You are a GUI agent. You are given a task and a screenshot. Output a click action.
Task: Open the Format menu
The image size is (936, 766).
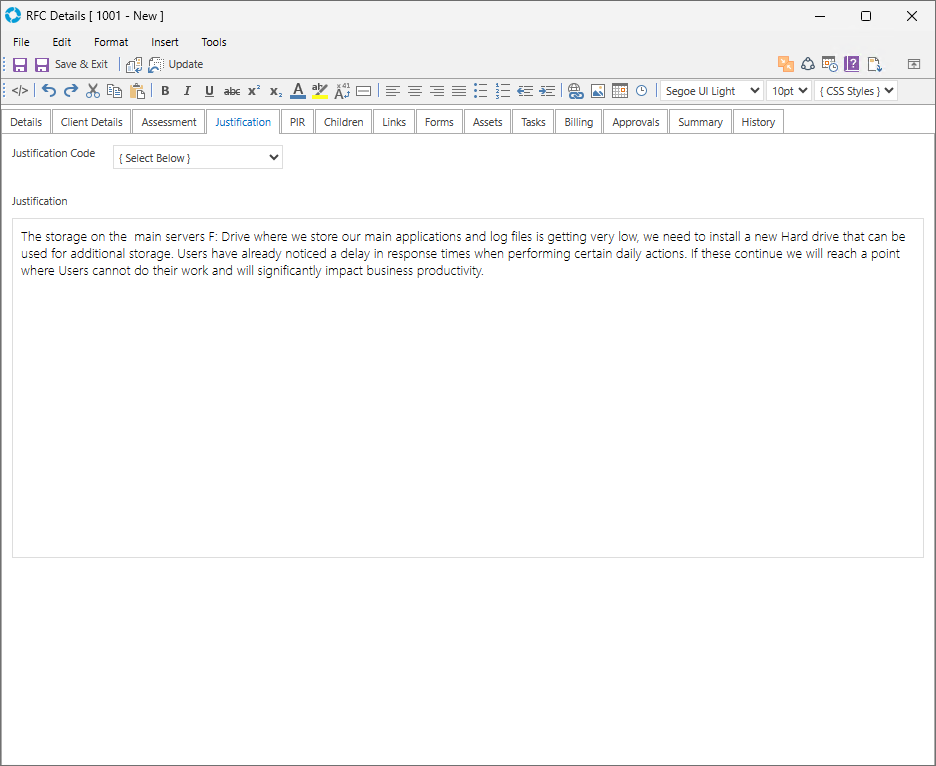point(111,42)
